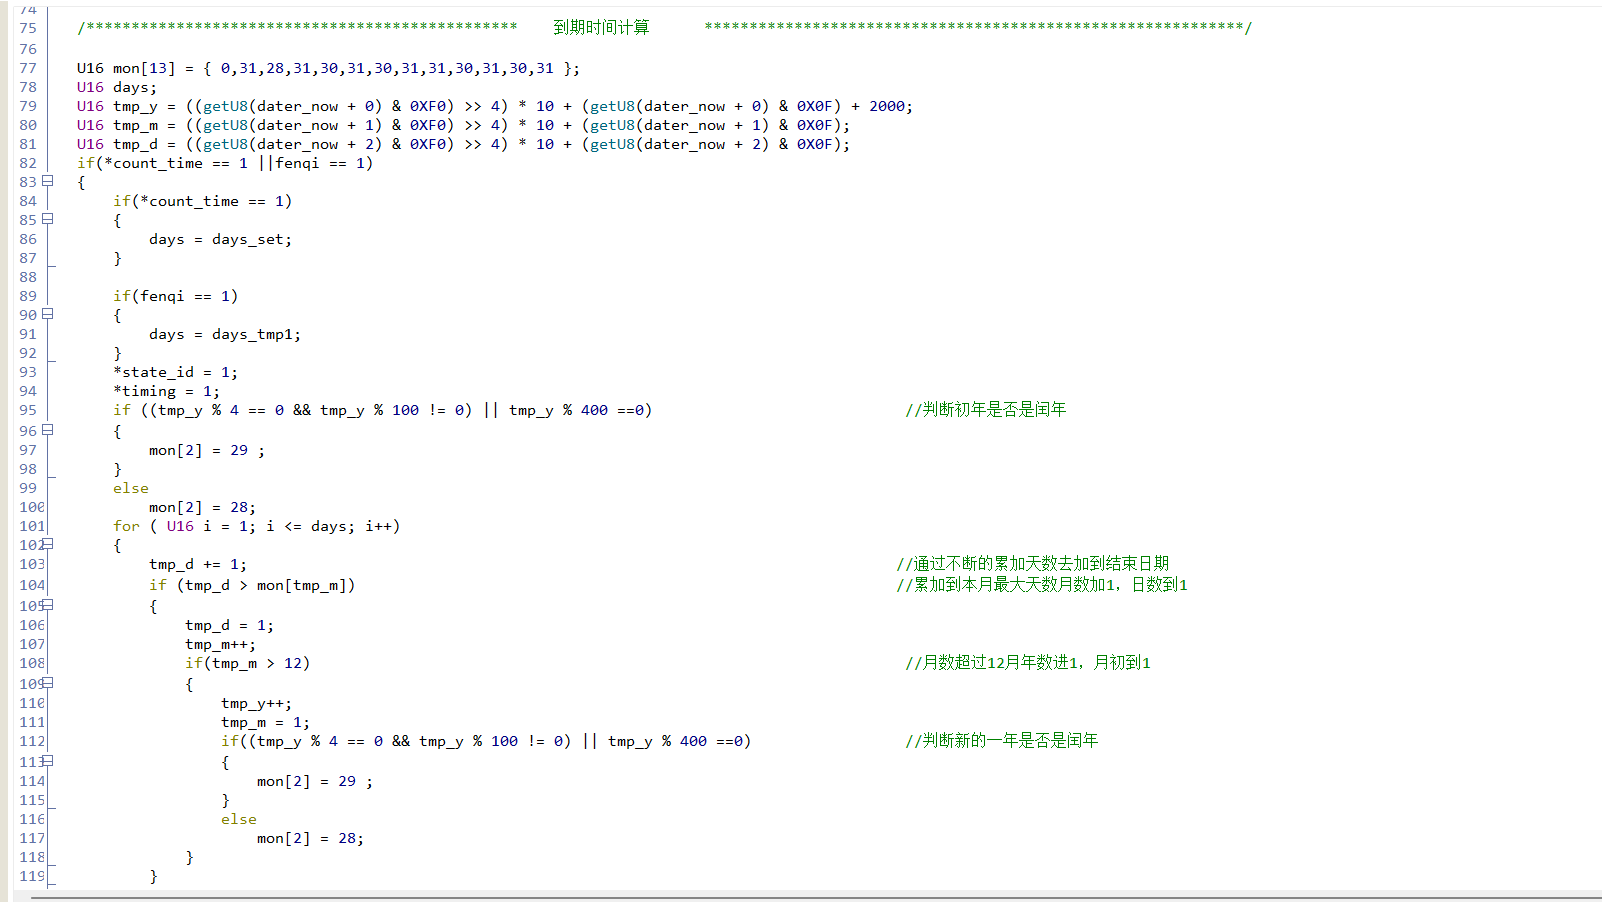
Task: Collapse the fold marker at line 90
Action: (x=47, y=314)
